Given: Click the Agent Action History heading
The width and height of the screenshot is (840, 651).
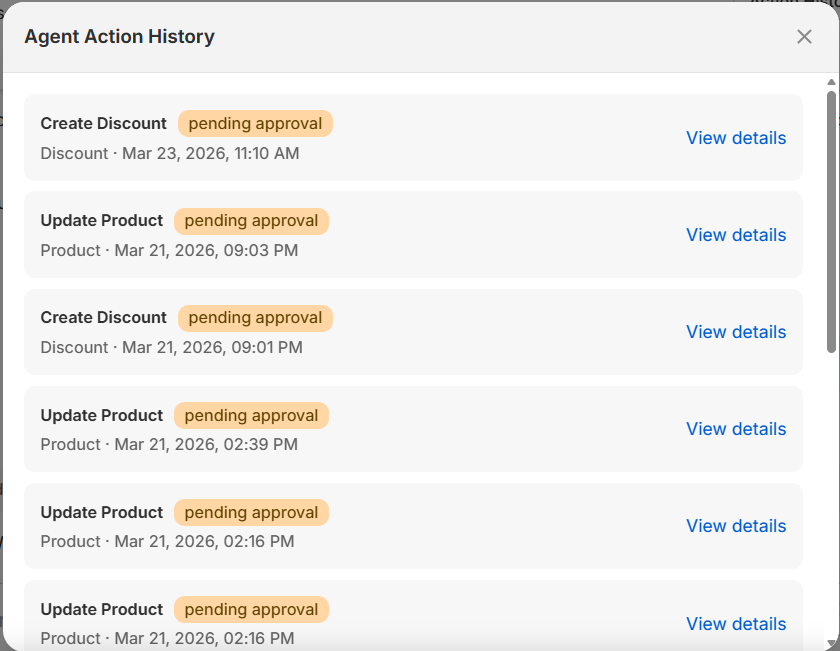Looking at the screenshot, I should tap(119, 37).
